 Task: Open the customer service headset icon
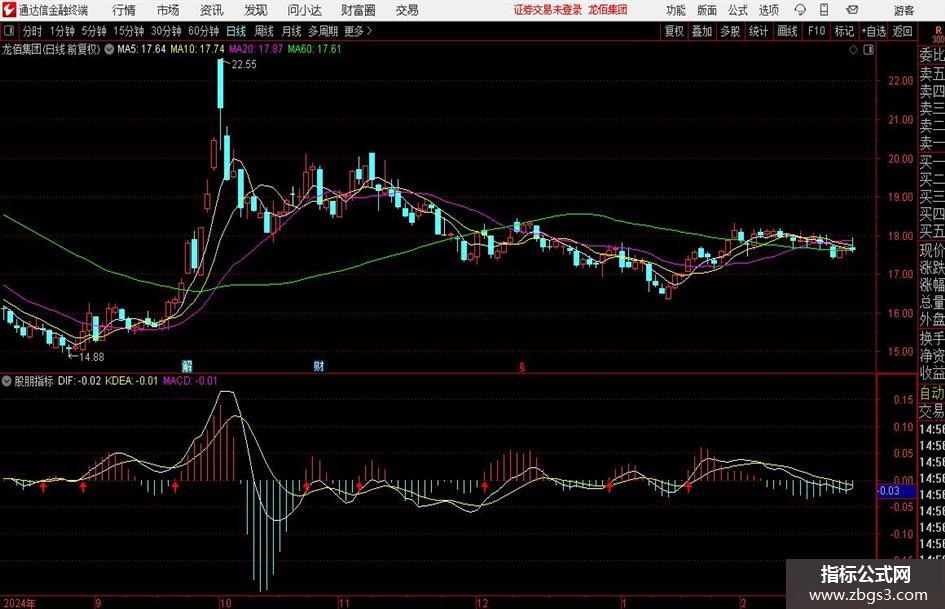pos(800,10)
